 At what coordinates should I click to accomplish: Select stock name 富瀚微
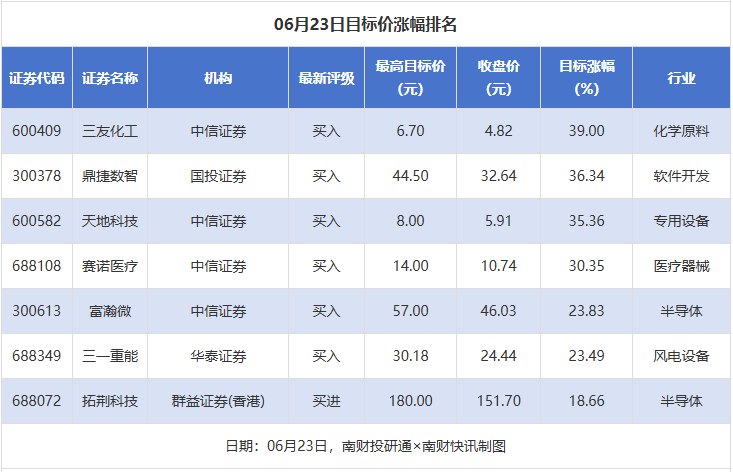click(110, 311)
